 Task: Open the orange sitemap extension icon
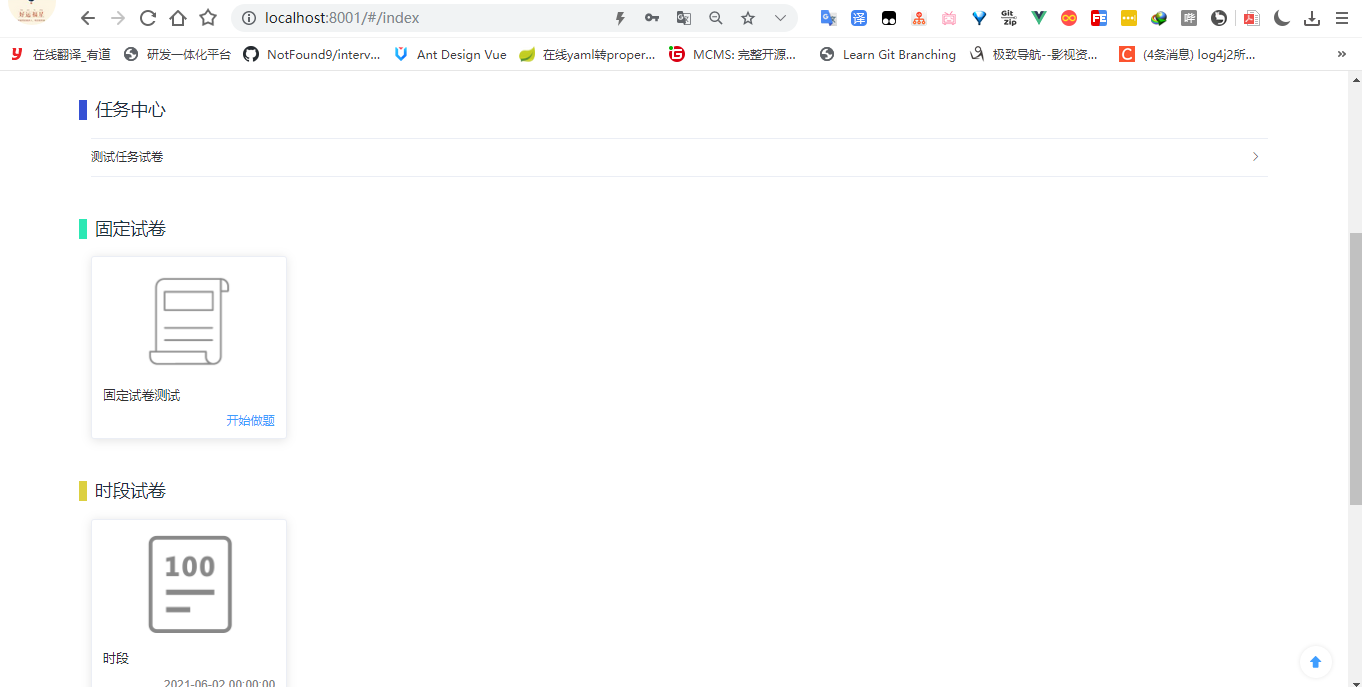coord(919,18)
